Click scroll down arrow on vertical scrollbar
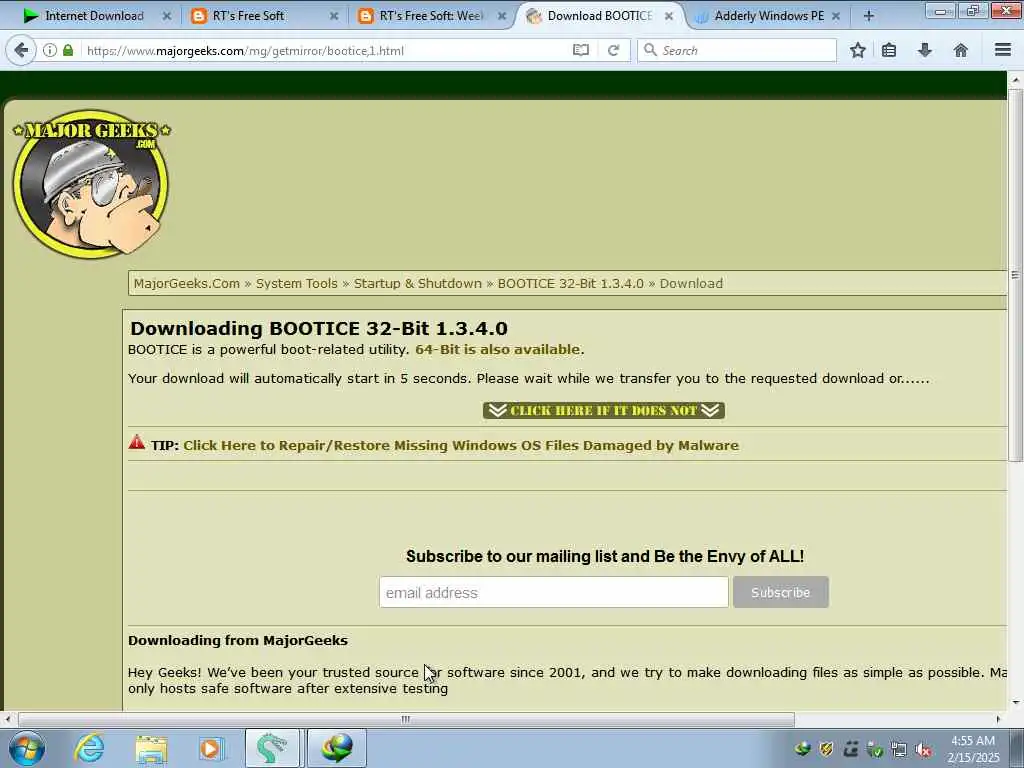 click(1015, 703)
